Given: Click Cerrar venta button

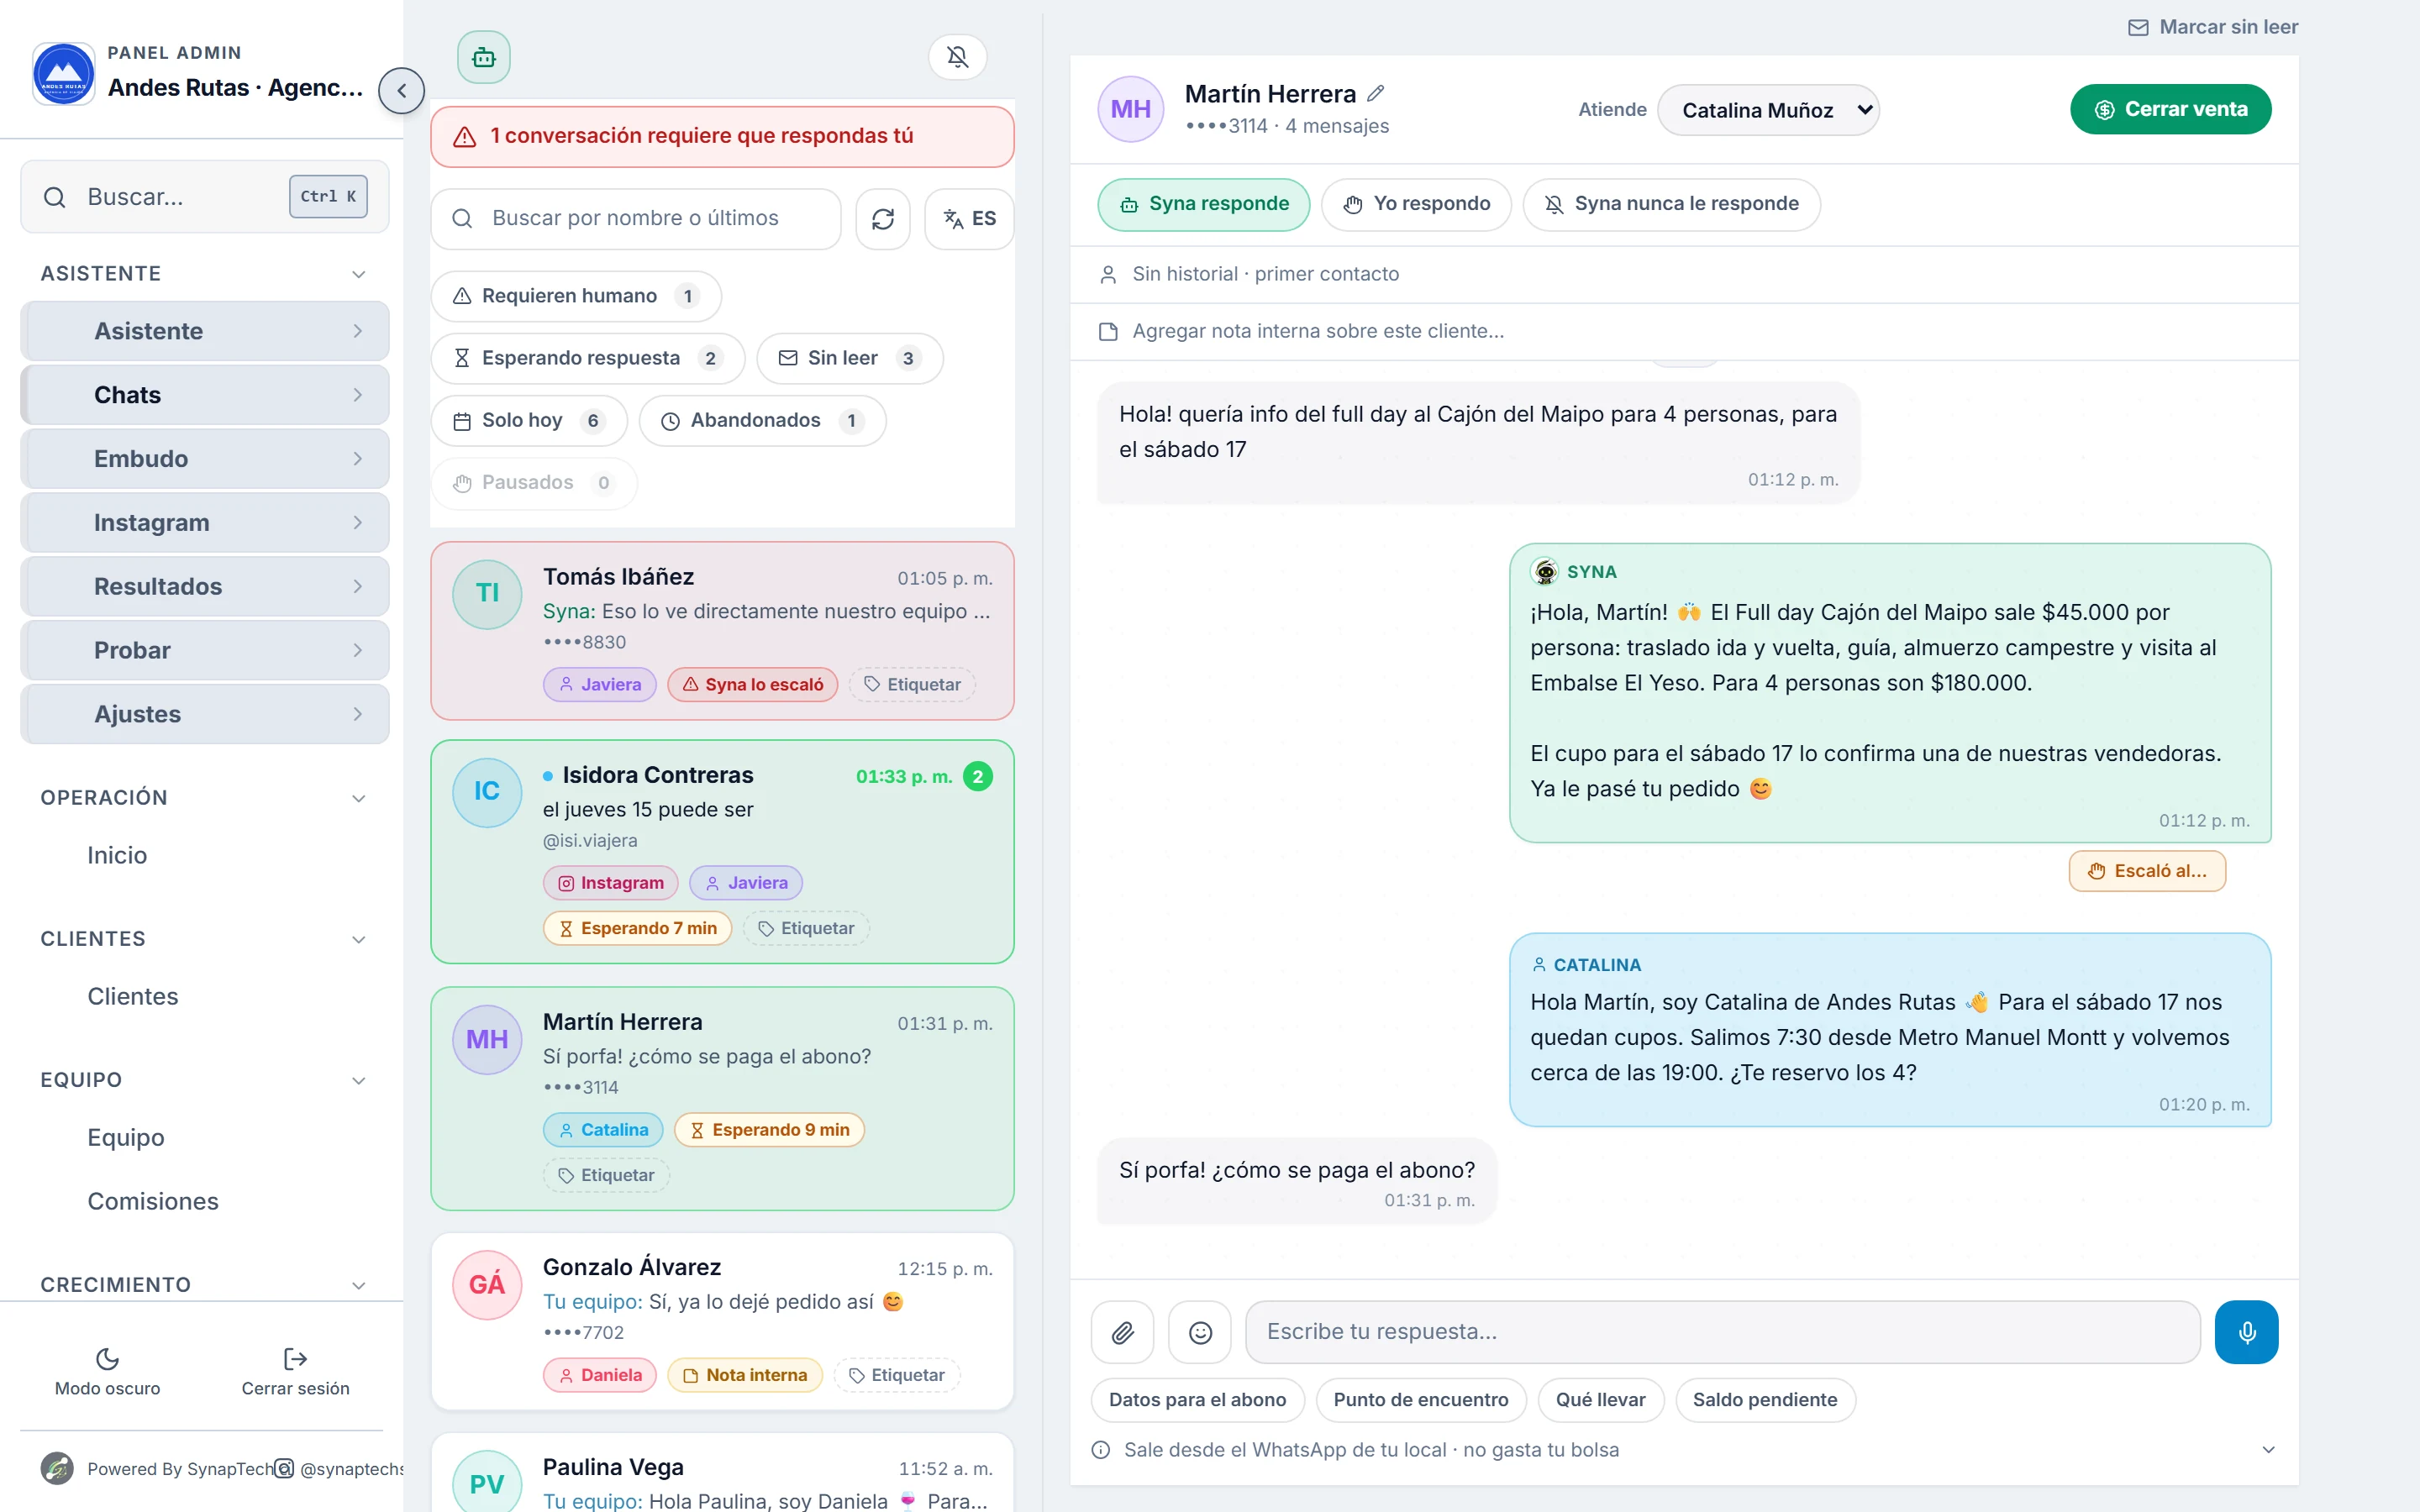Looking at the screenshot, I should [2170, 109].
